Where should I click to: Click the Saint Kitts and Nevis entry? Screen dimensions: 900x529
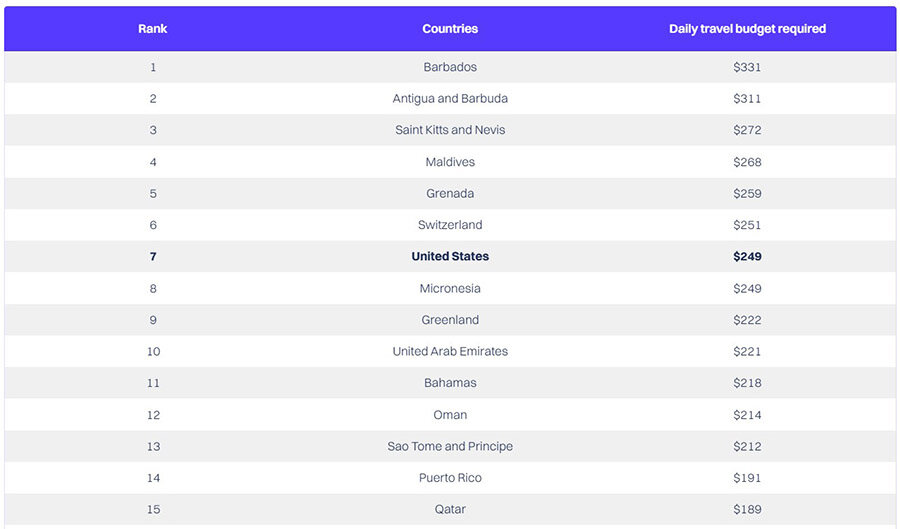click(x=450, y=130)
